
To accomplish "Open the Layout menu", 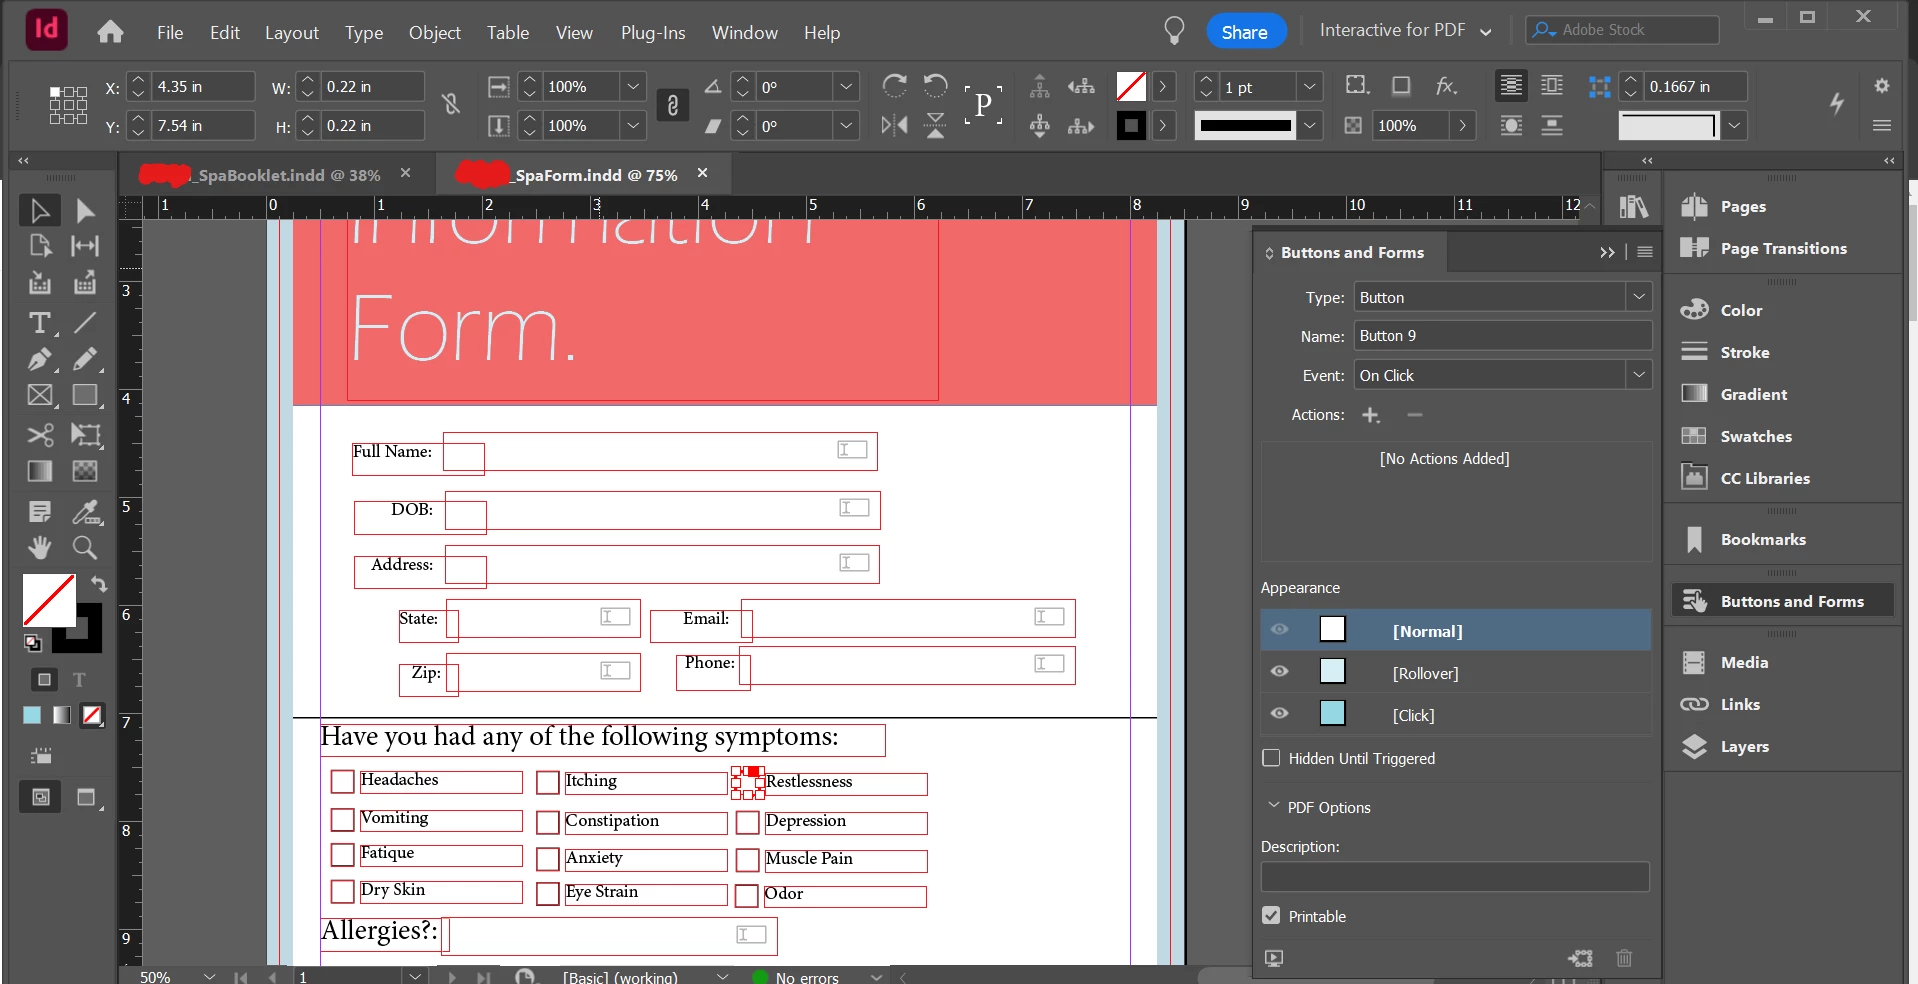I will point(292,32).
